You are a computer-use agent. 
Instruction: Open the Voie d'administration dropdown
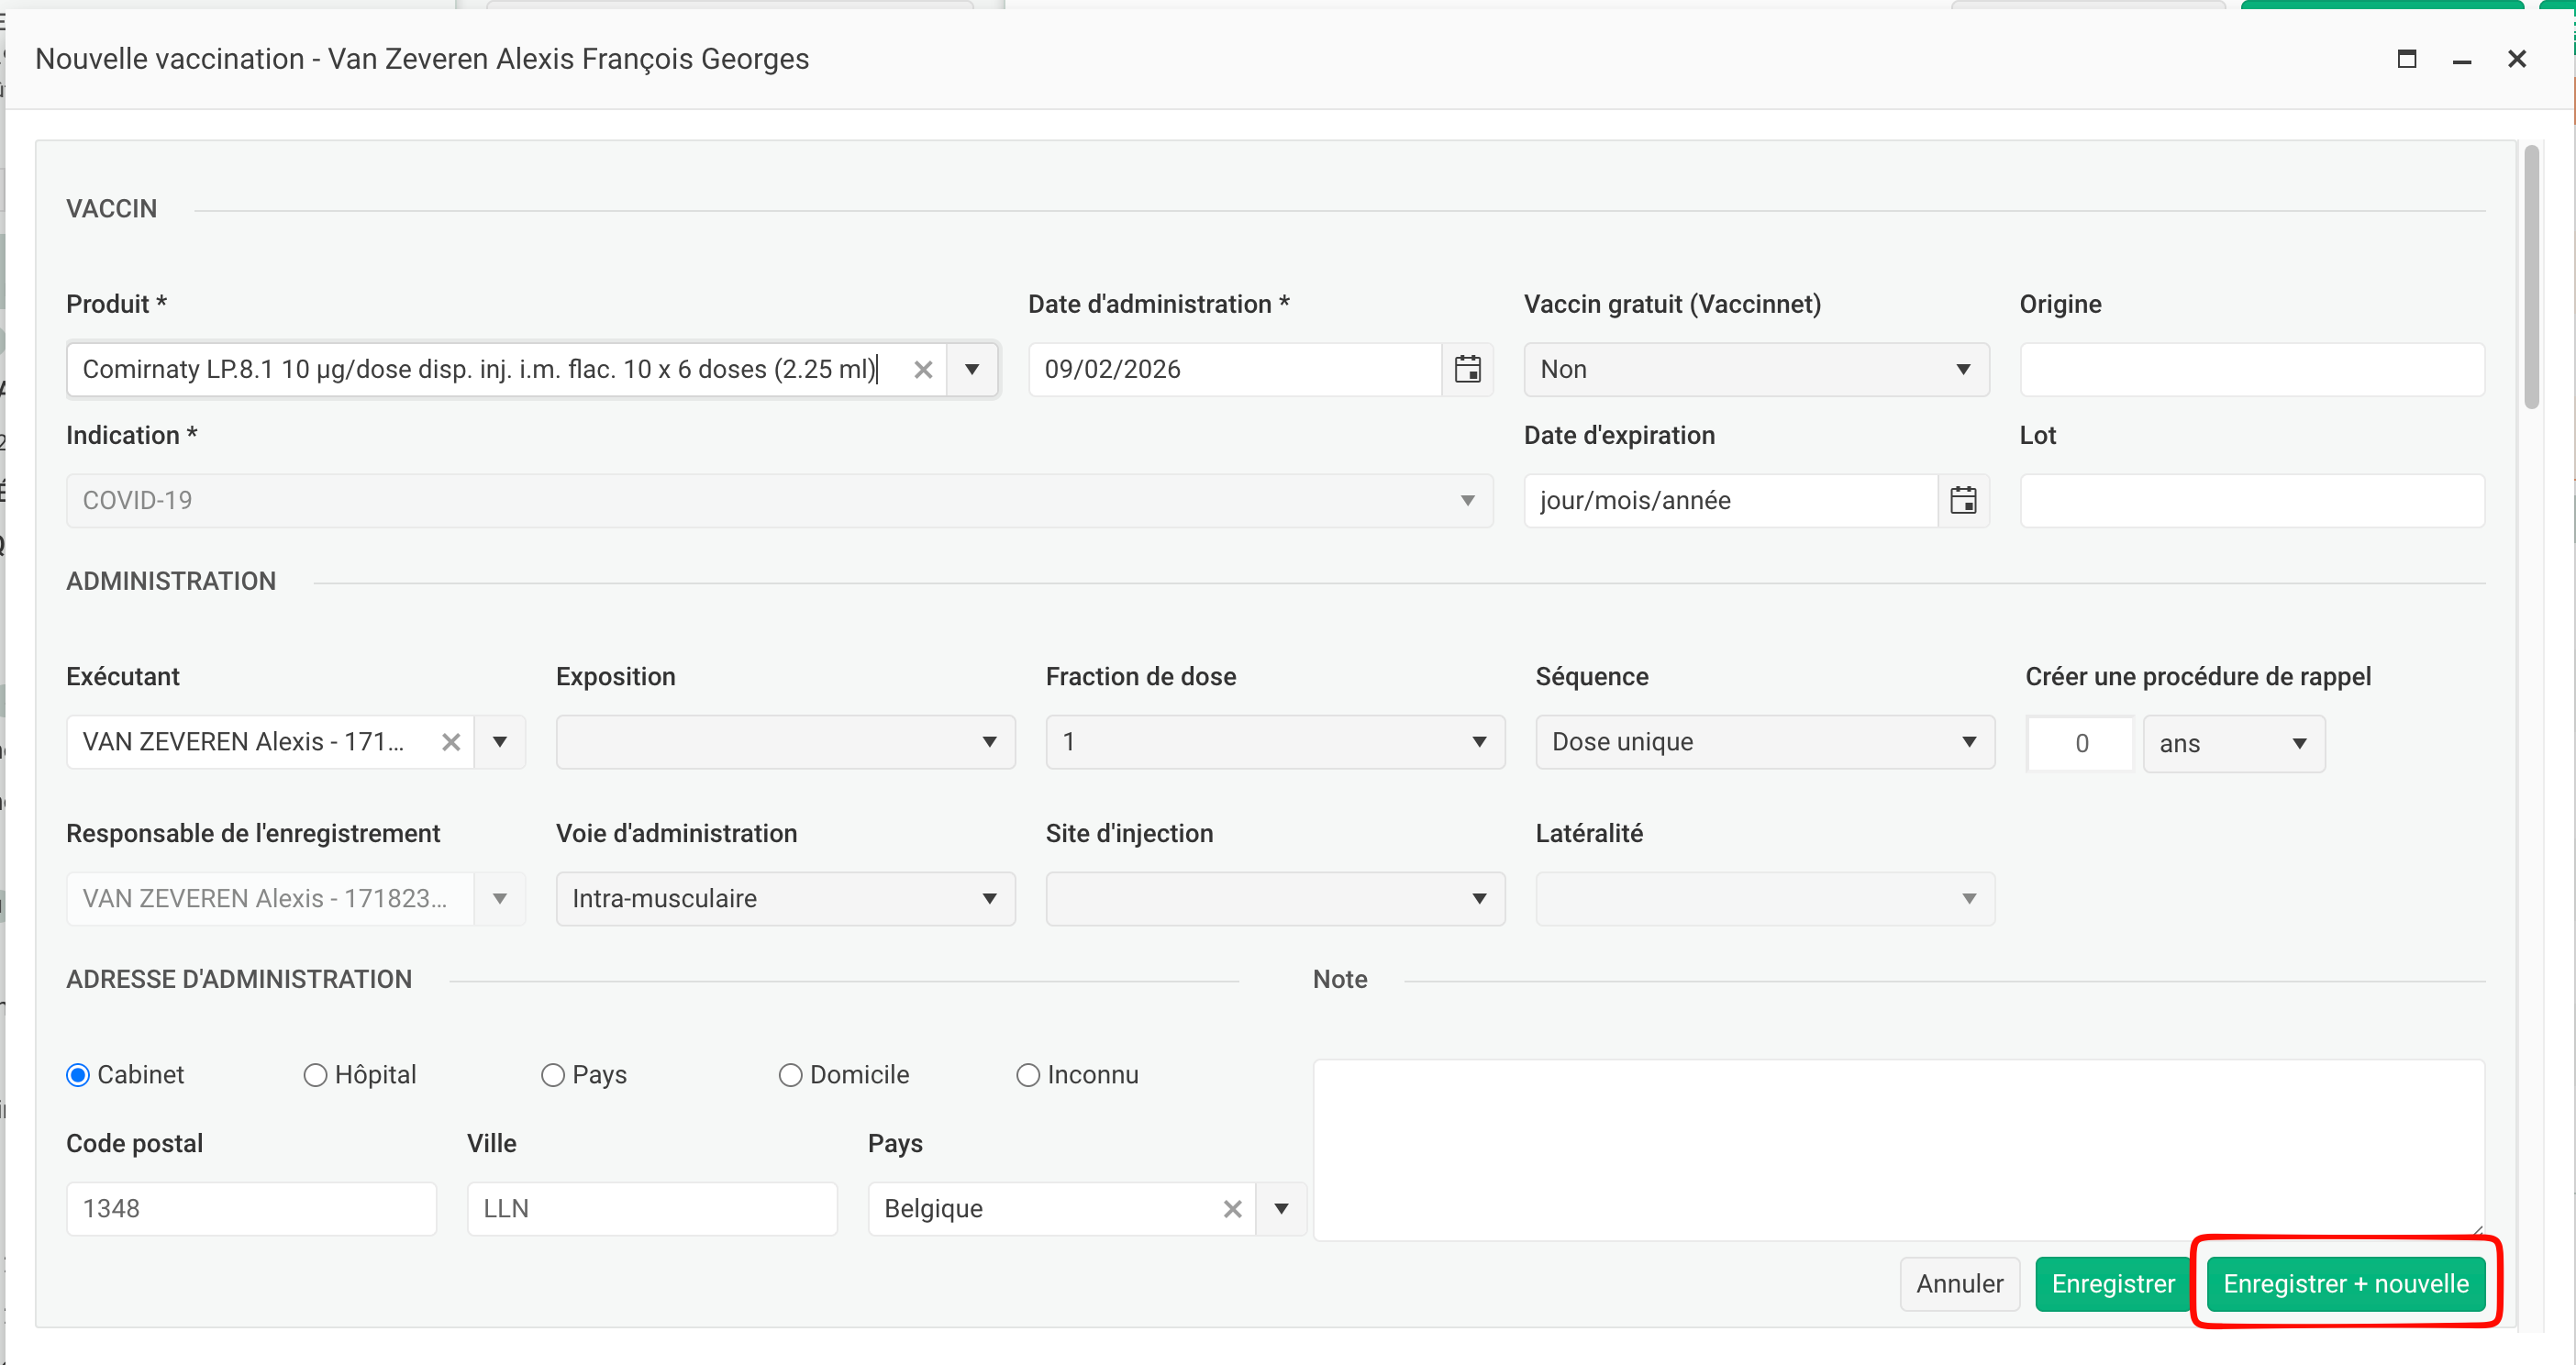(x=785, y=899)
